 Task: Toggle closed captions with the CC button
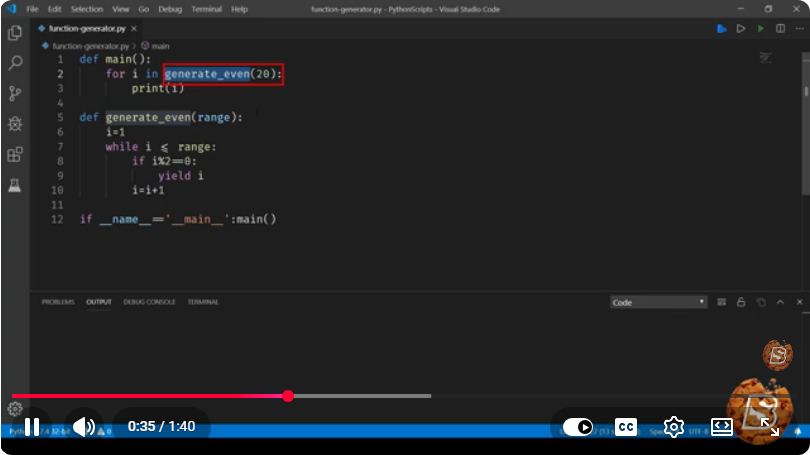click(x=626, y=427)
